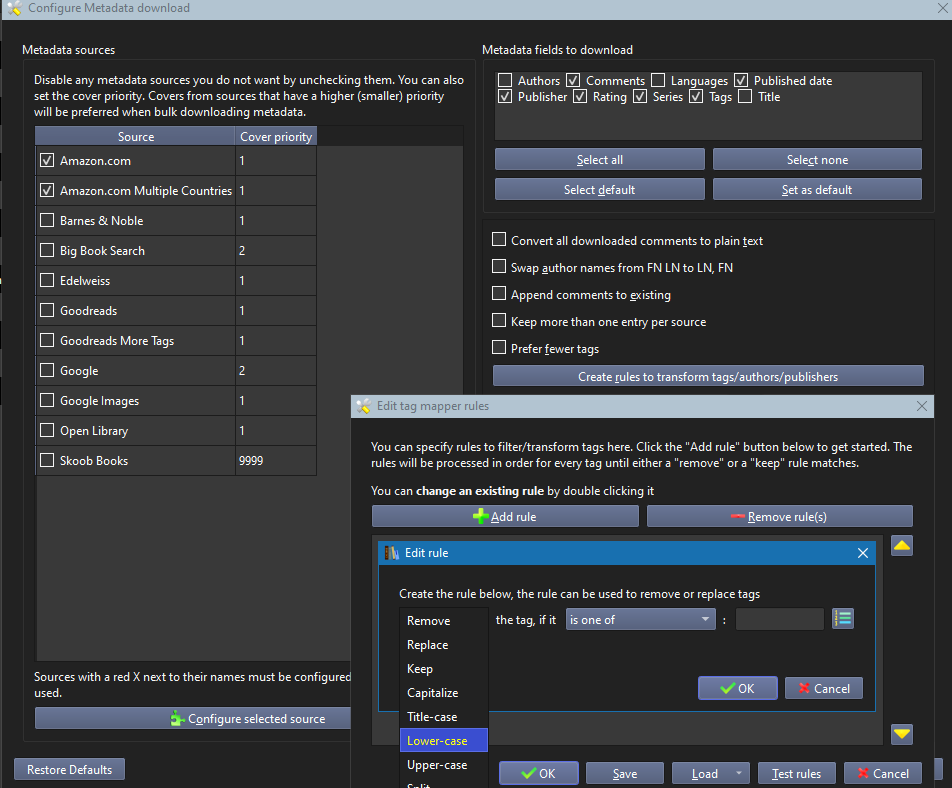Confirm with OK in Edit rule dialog
The image size is (952, 788).
pyautogui.click(x=738, y=688)
